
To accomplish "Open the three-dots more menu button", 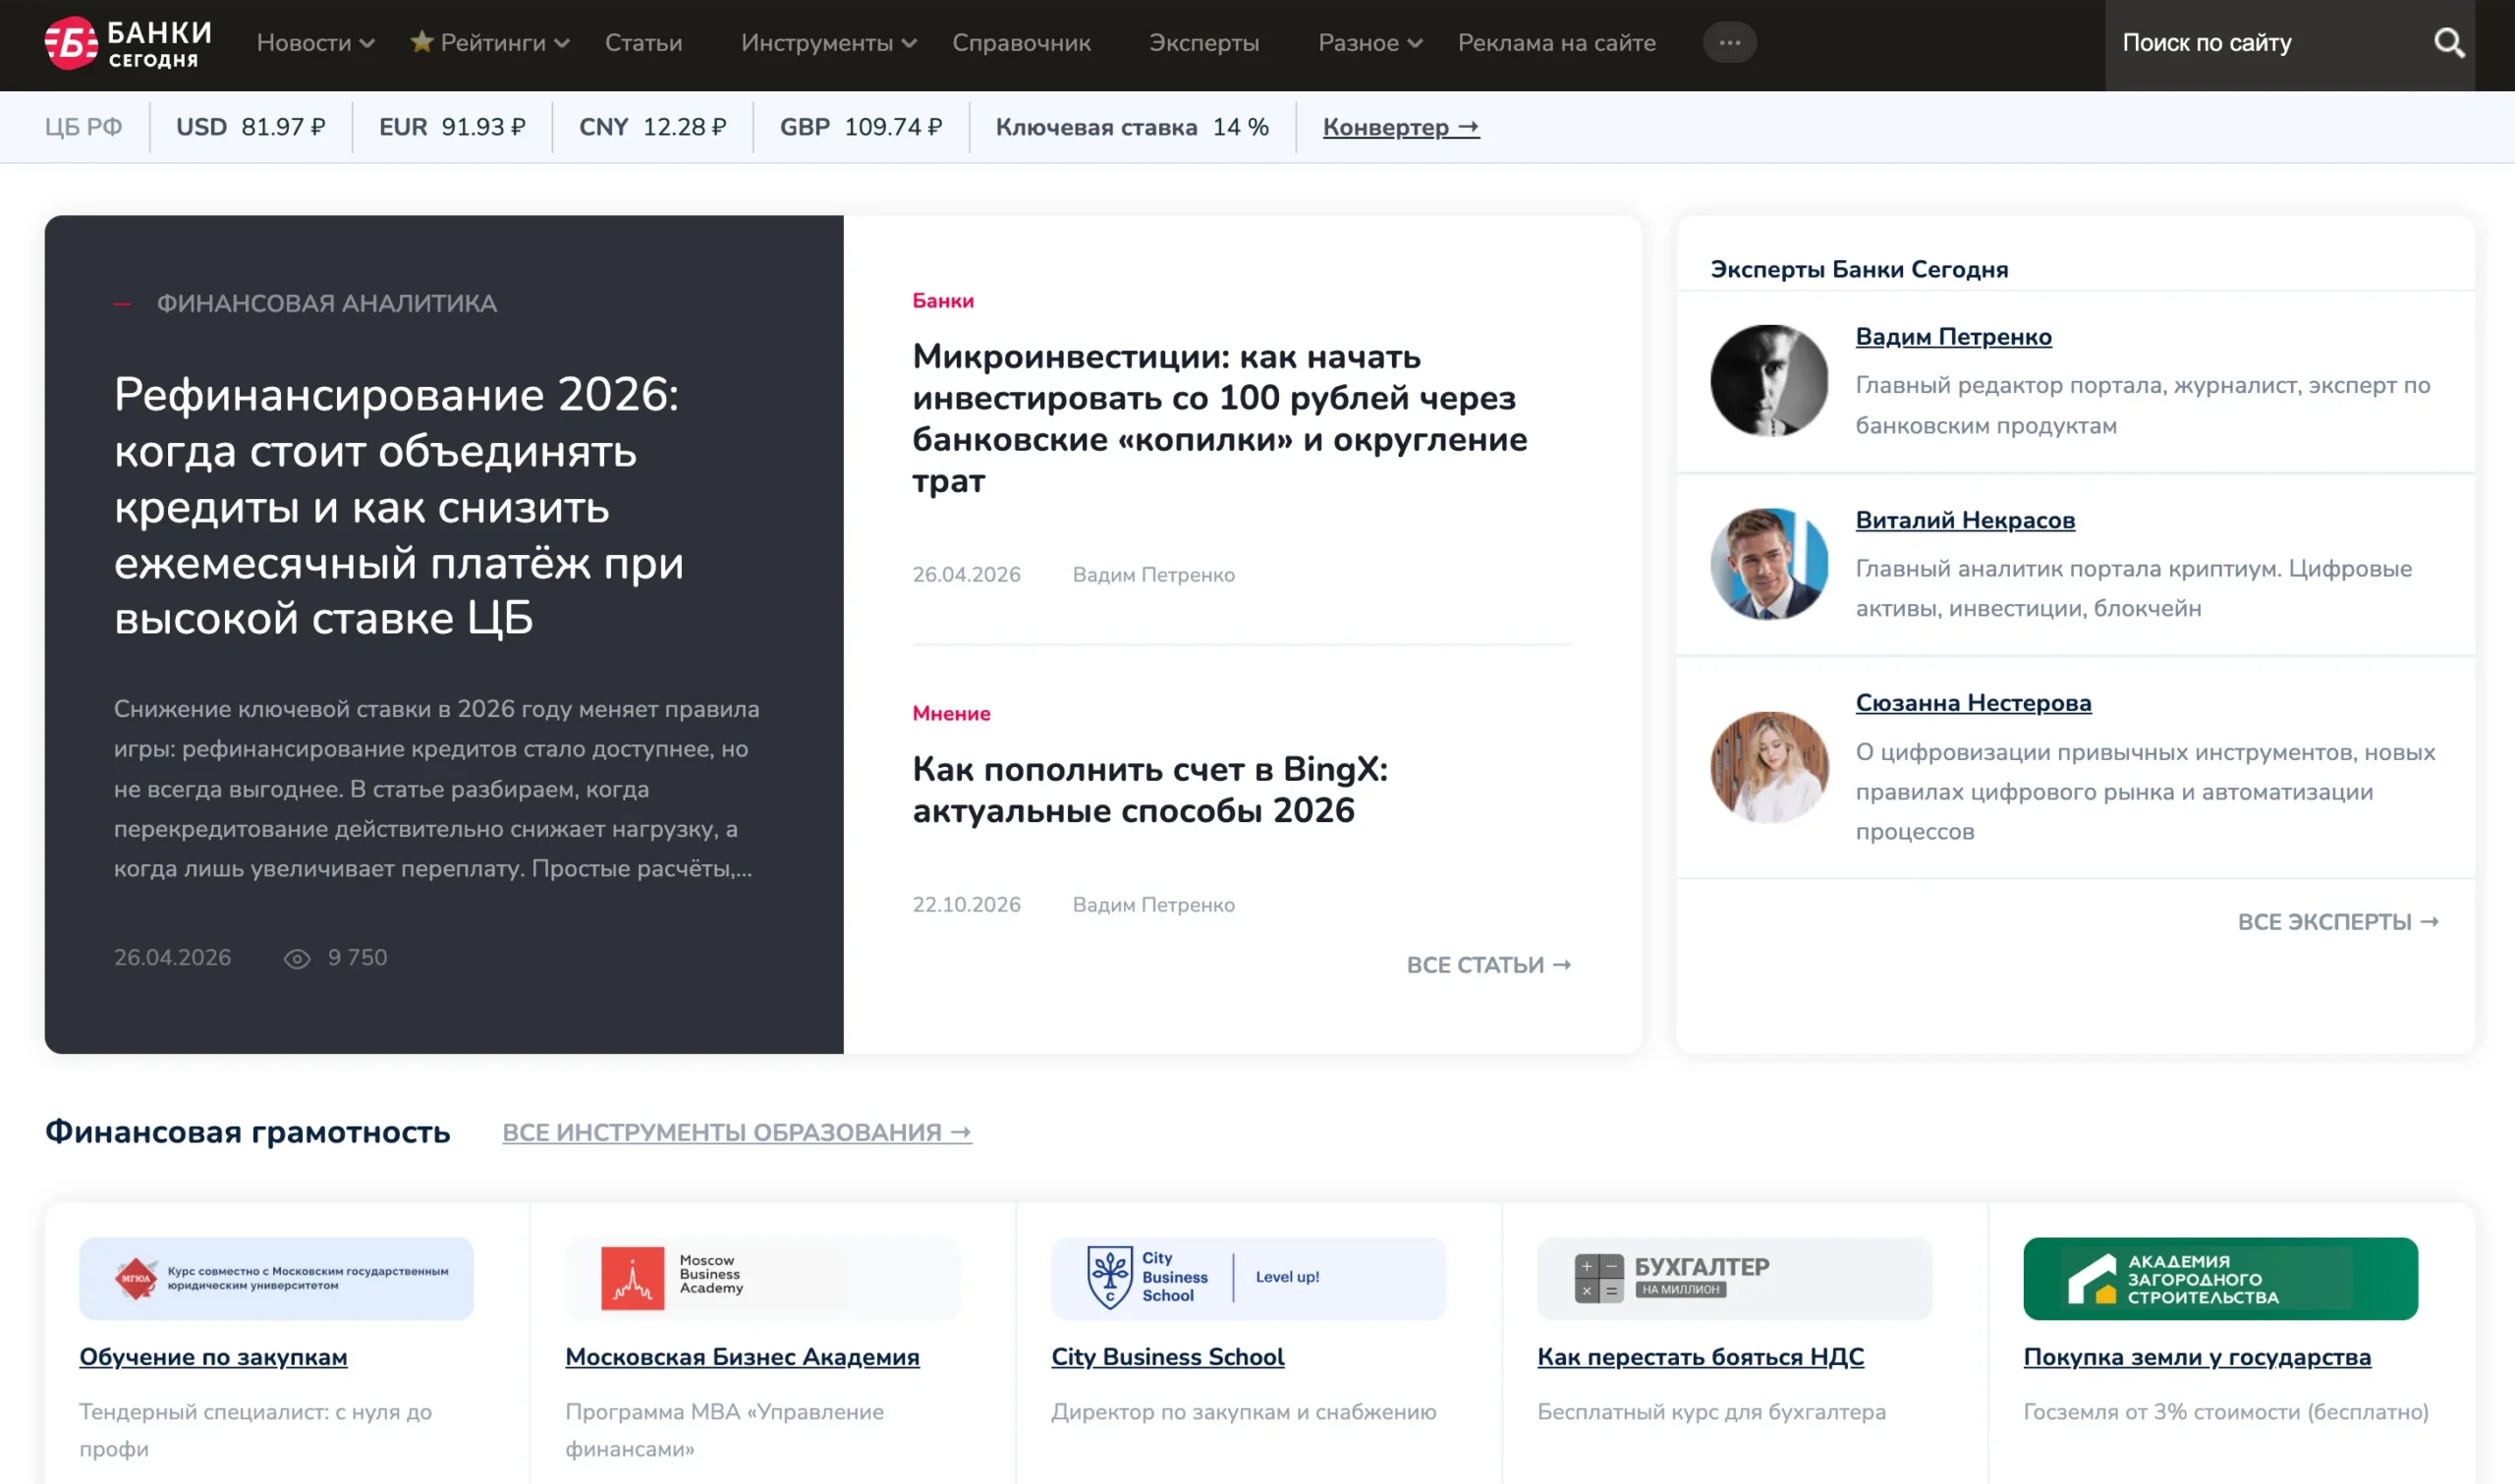I will 1729,43.
